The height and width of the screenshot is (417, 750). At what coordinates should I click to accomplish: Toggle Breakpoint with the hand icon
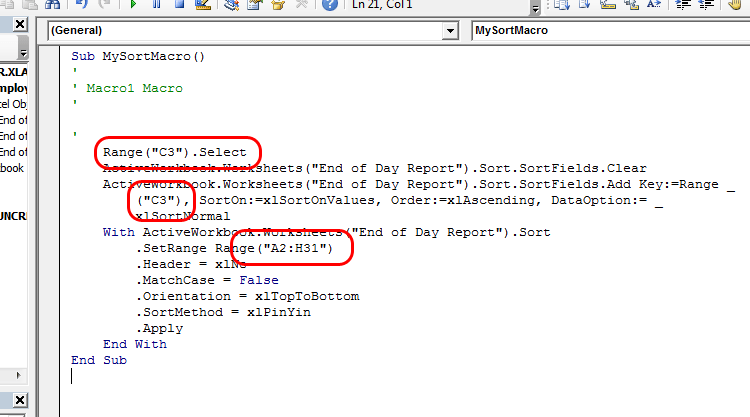[735, 4]
